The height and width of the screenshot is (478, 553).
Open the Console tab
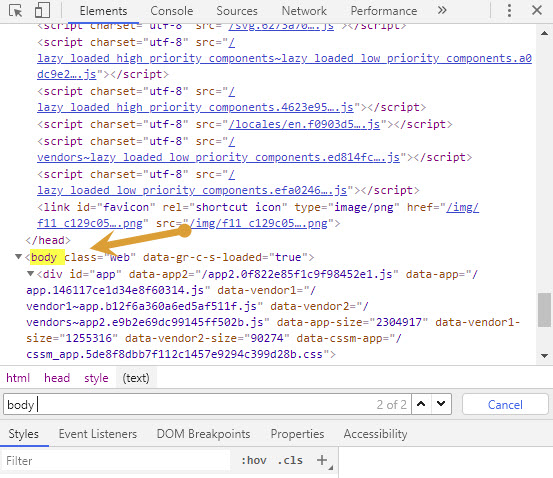tap(172, 11)
